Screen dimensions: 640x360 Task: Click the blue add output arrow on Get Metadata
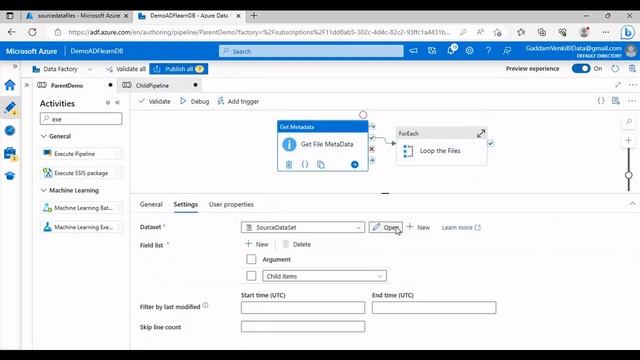click(355, 164)
